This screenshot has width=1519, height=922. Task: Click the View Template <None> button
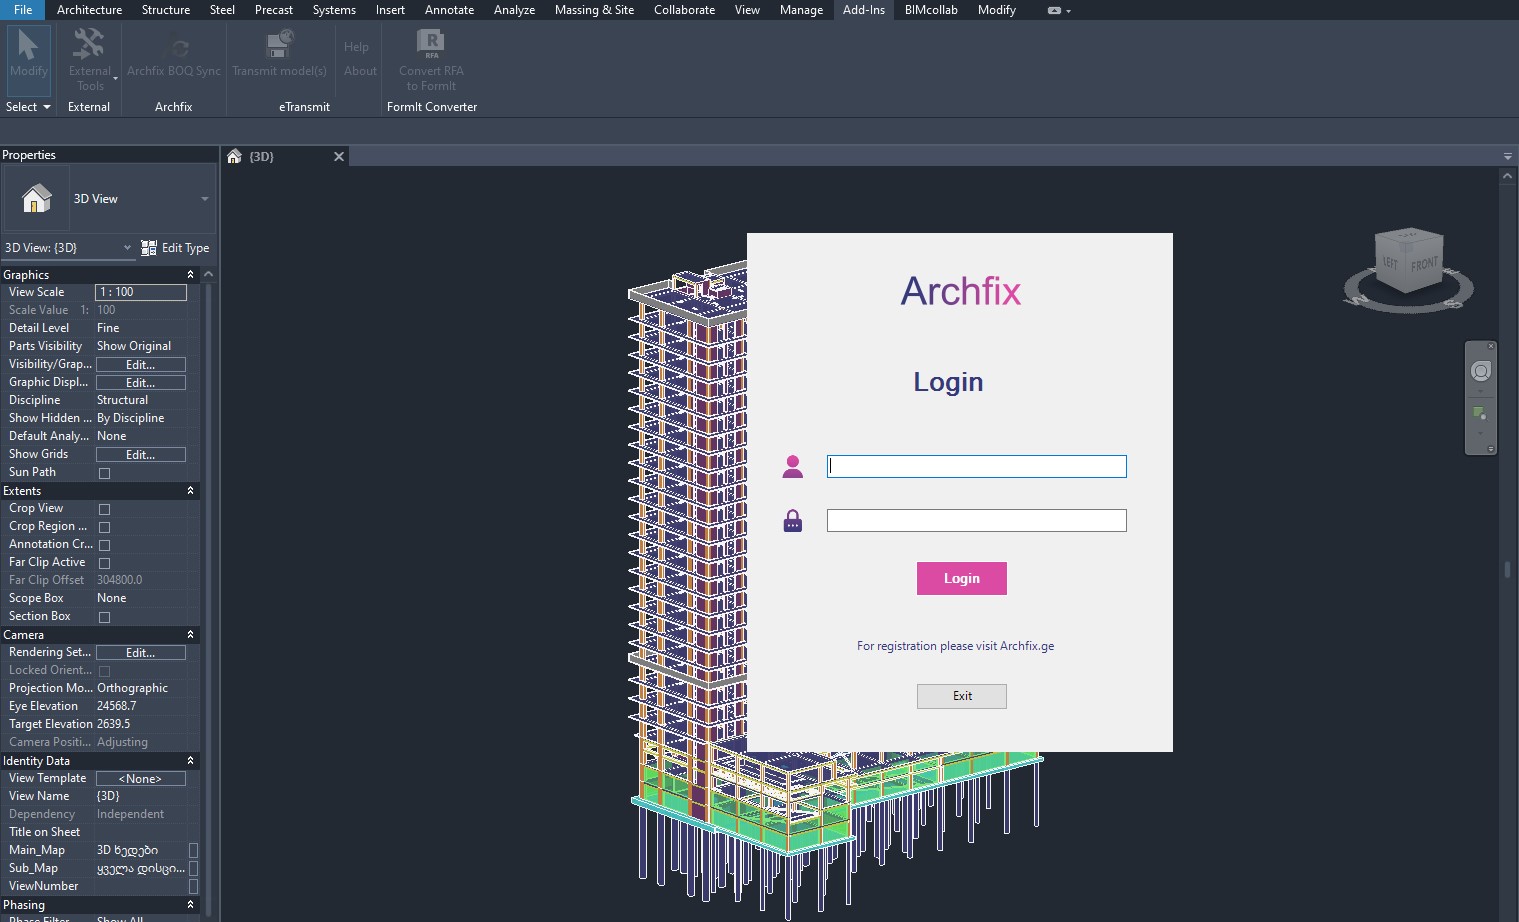pos(141,779)
